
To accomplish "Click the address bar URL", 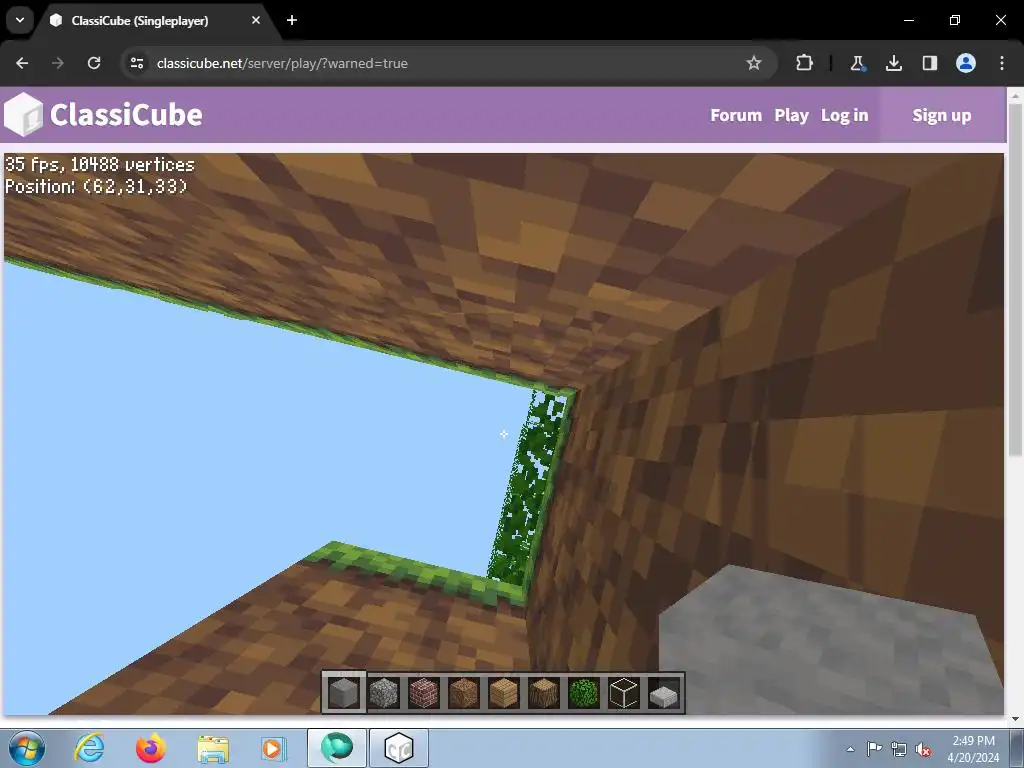I will click(282, 63).
